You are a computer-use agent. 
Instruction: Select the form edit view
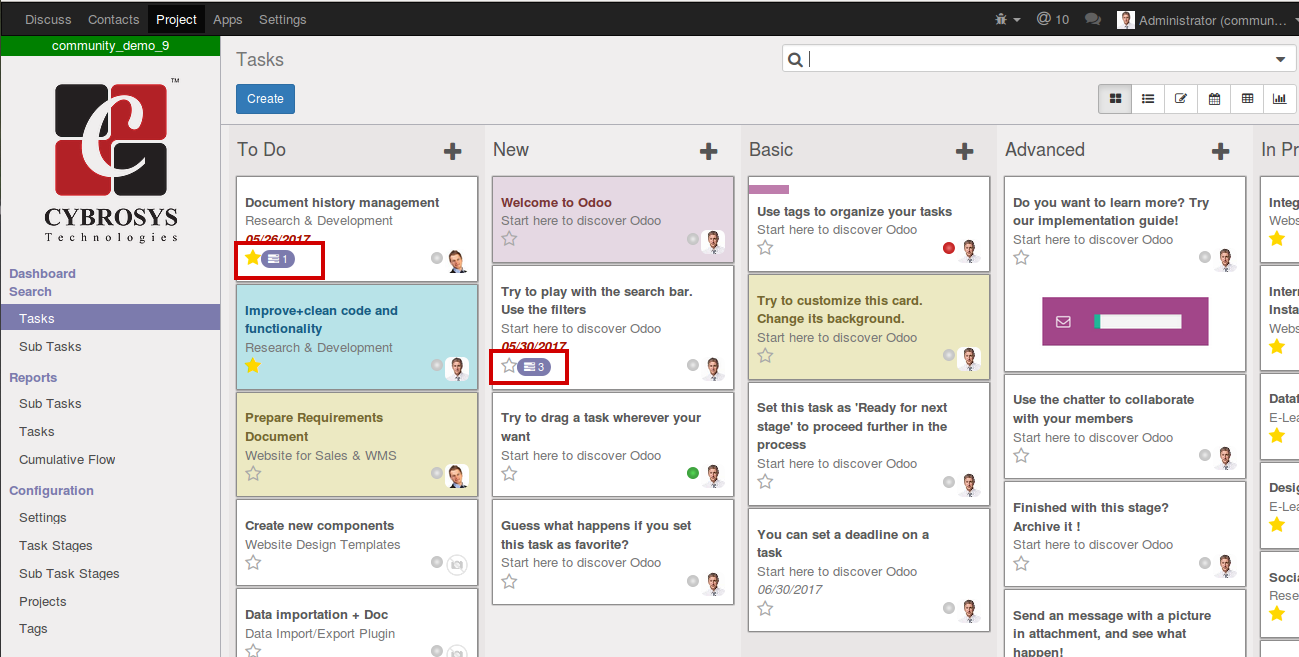pyautogui.click(x=1181, y=99)
